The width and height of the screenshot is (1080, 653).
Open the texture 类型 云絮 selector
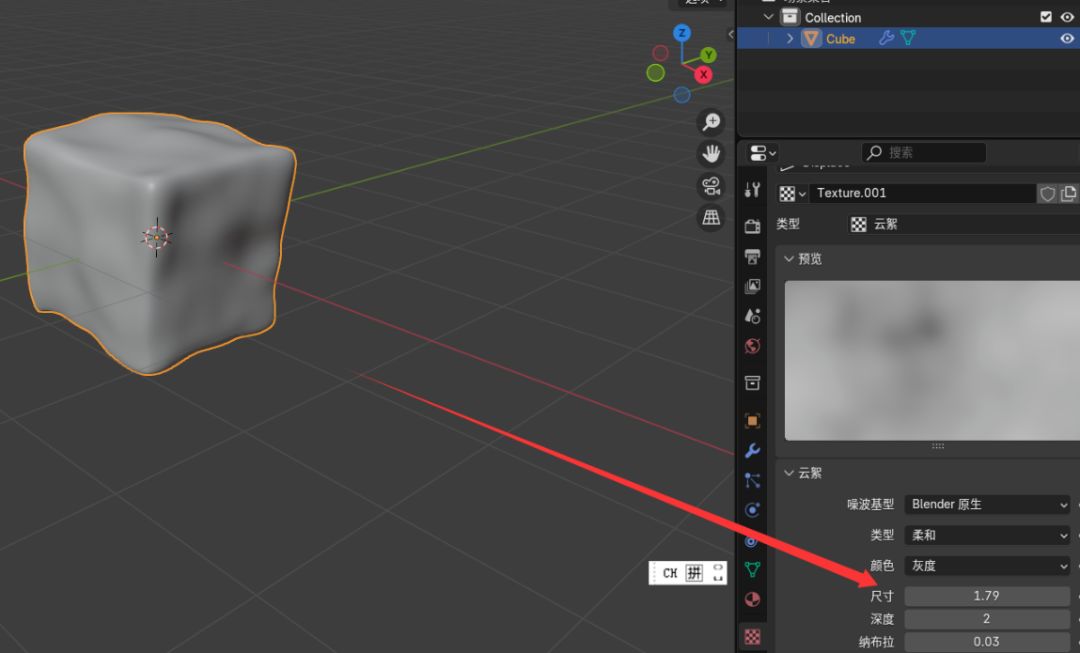(x=960, y=225)
